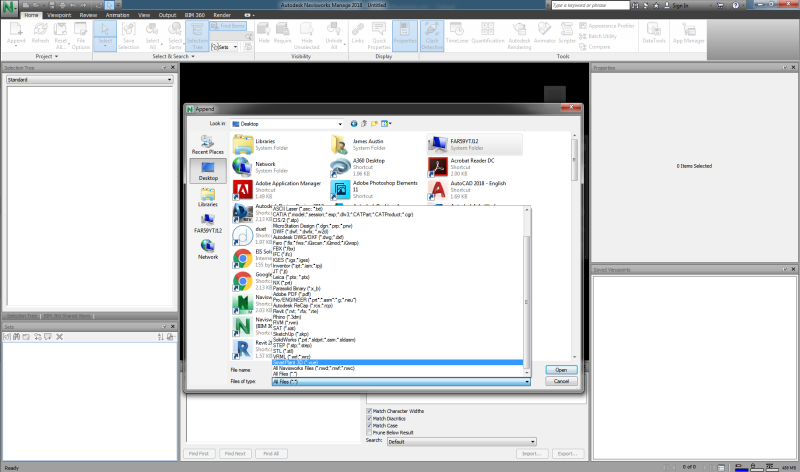Screen dimensions: 800x472
Task: Expand the Project panel dropdown
Action: click(x=47, y=57)
